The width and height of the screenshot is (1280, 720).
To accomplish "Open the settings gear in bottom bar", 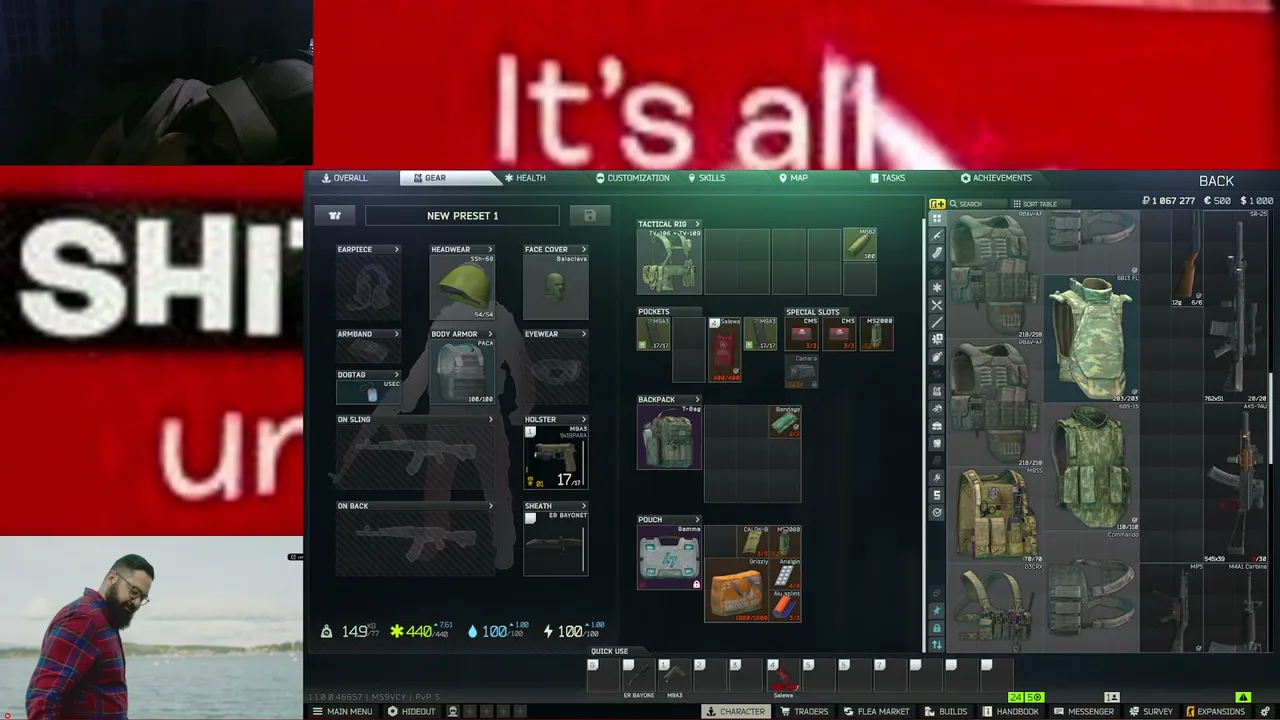I will (1265, 711).
